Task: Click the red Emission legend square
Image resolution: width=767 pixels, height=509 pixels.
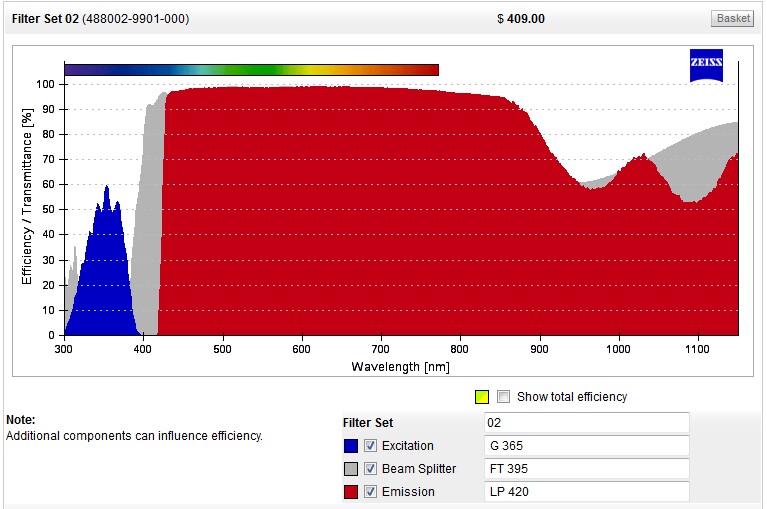Action: point(350,492)
